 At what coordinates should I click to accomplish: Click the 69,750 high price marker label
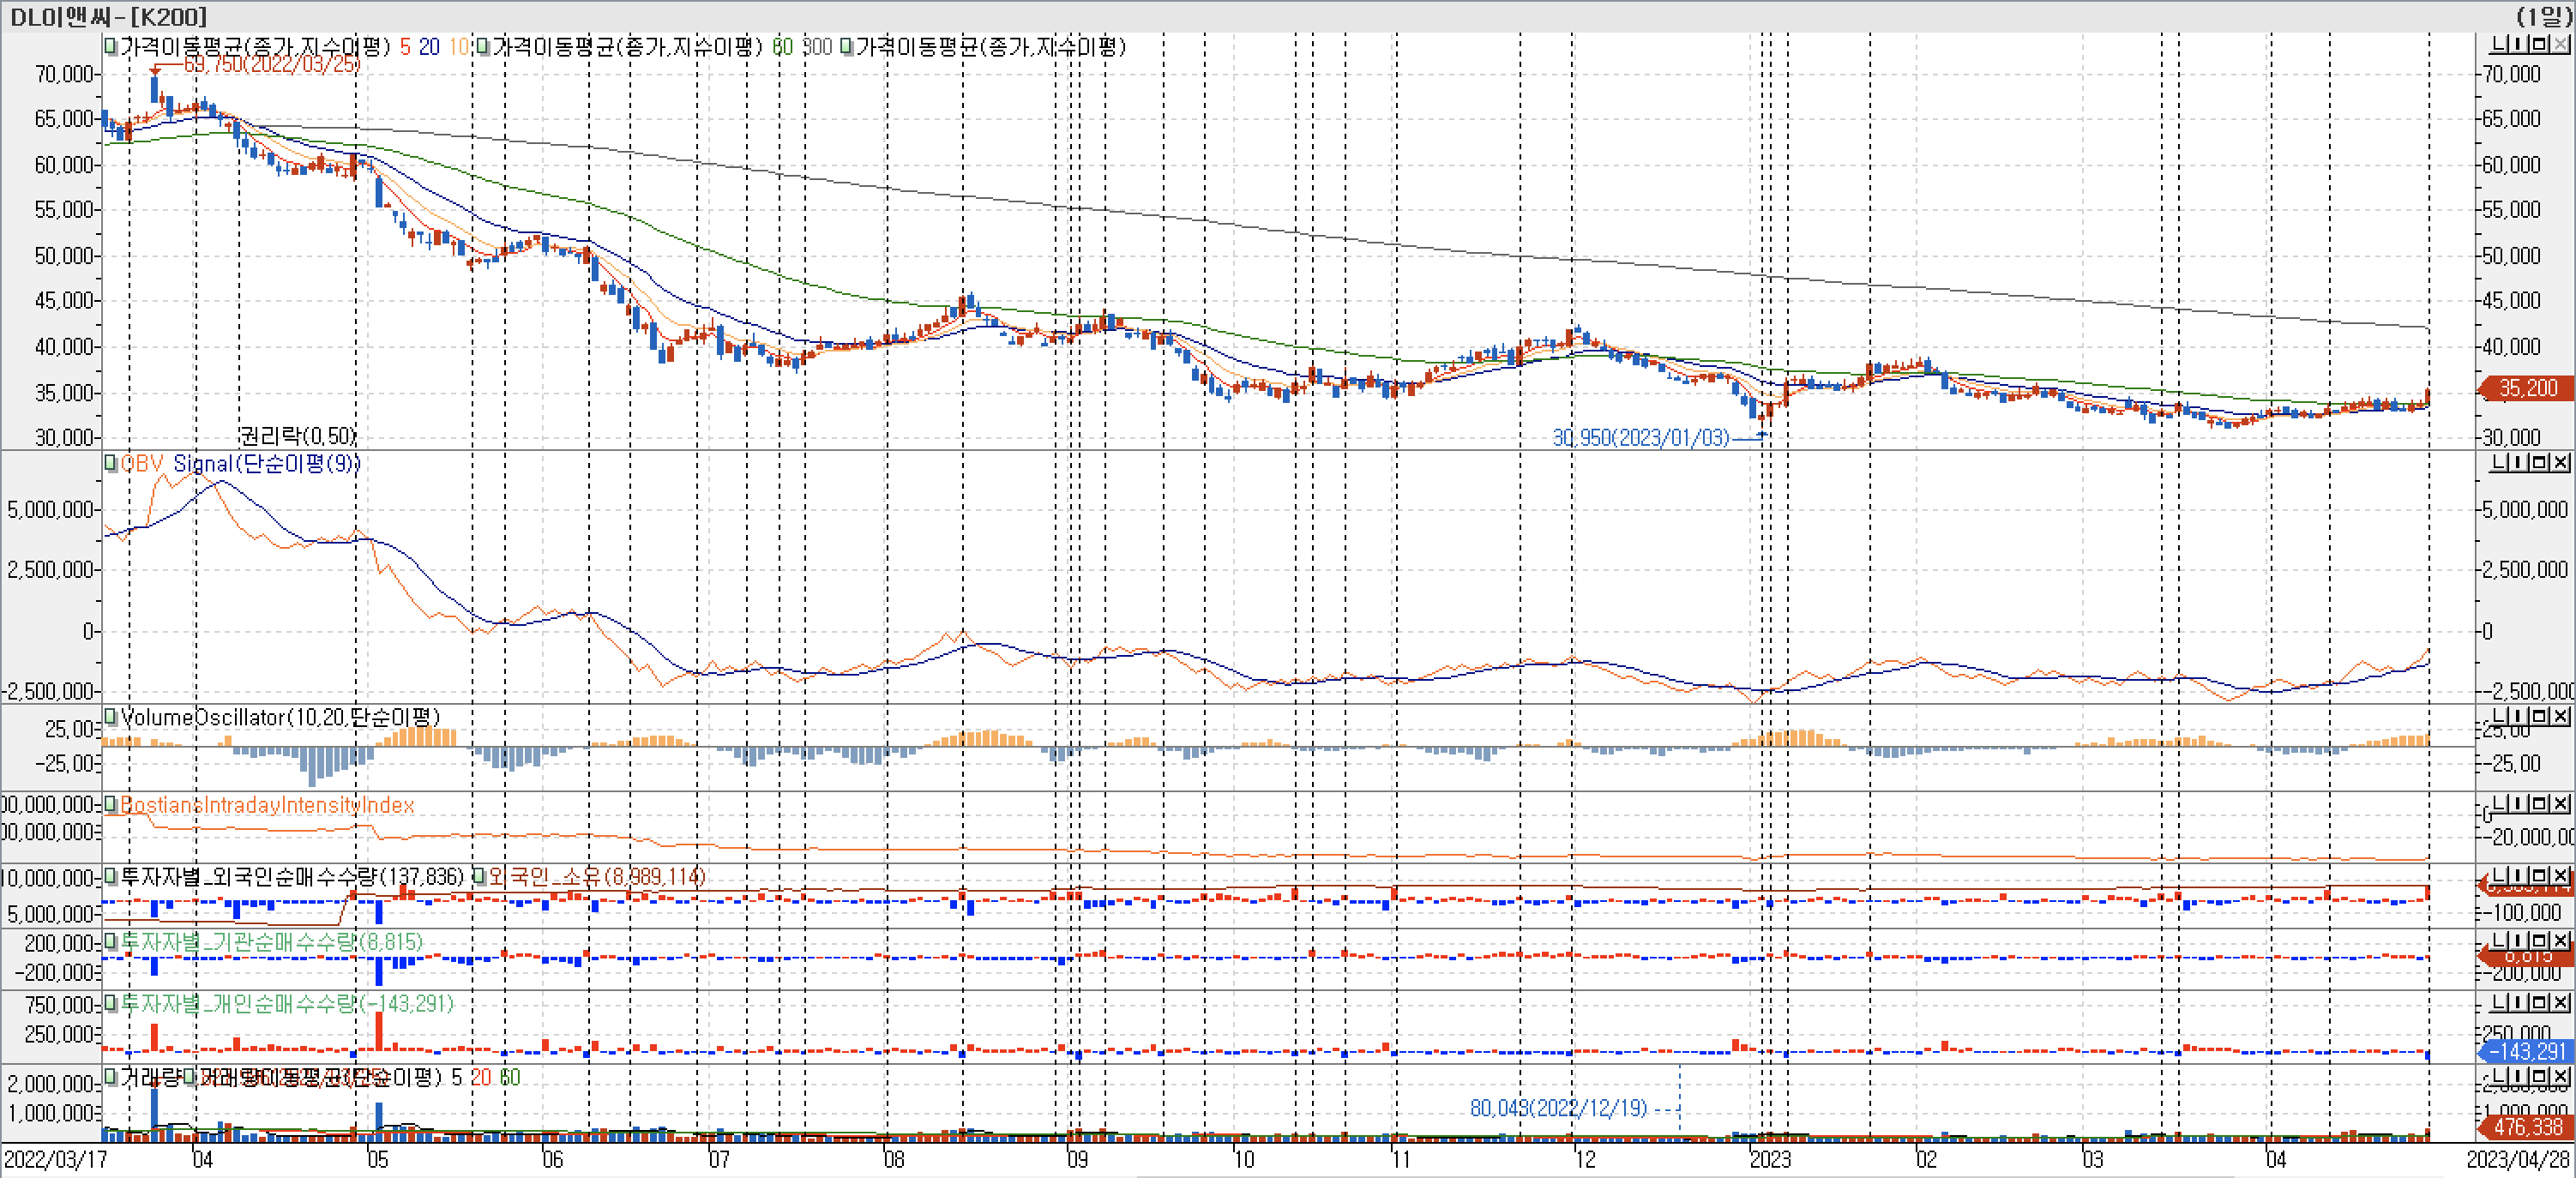271,64
